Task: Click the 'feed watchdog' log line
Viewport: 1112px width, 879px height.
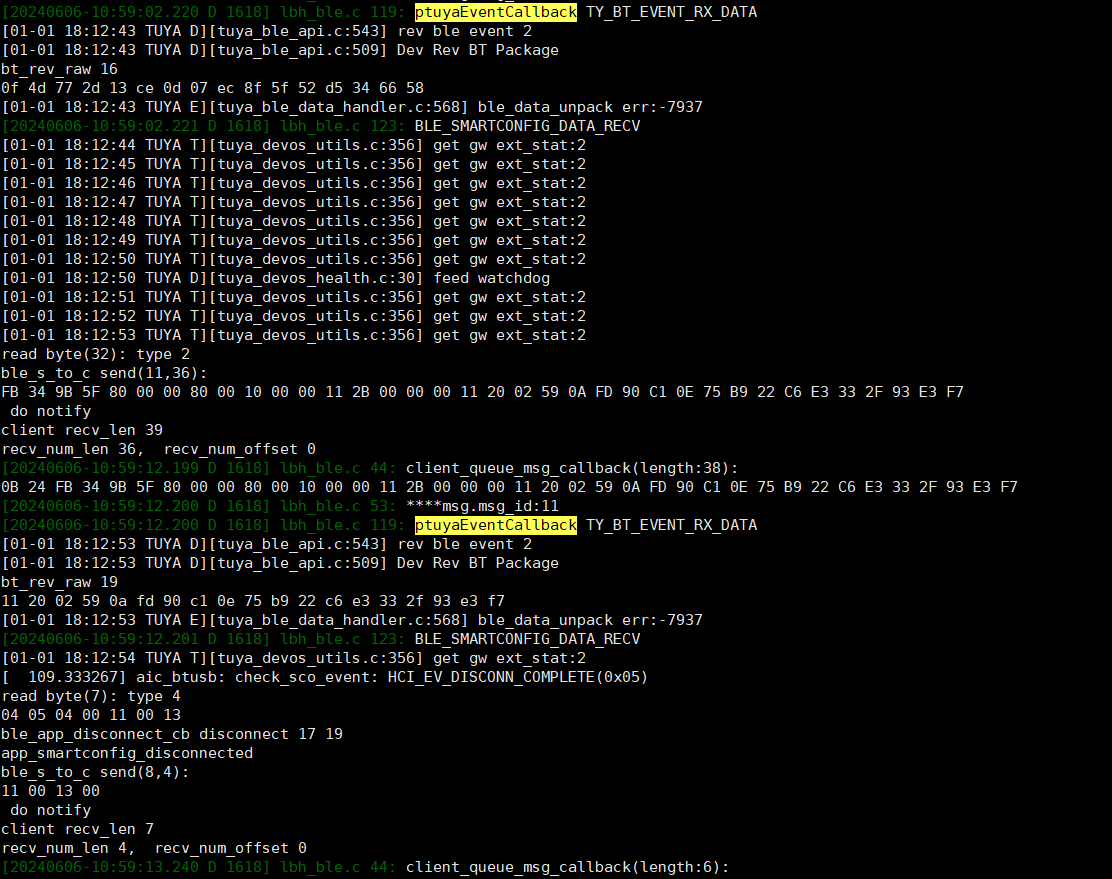Action: pyautogui.click(x=276, y=278)
